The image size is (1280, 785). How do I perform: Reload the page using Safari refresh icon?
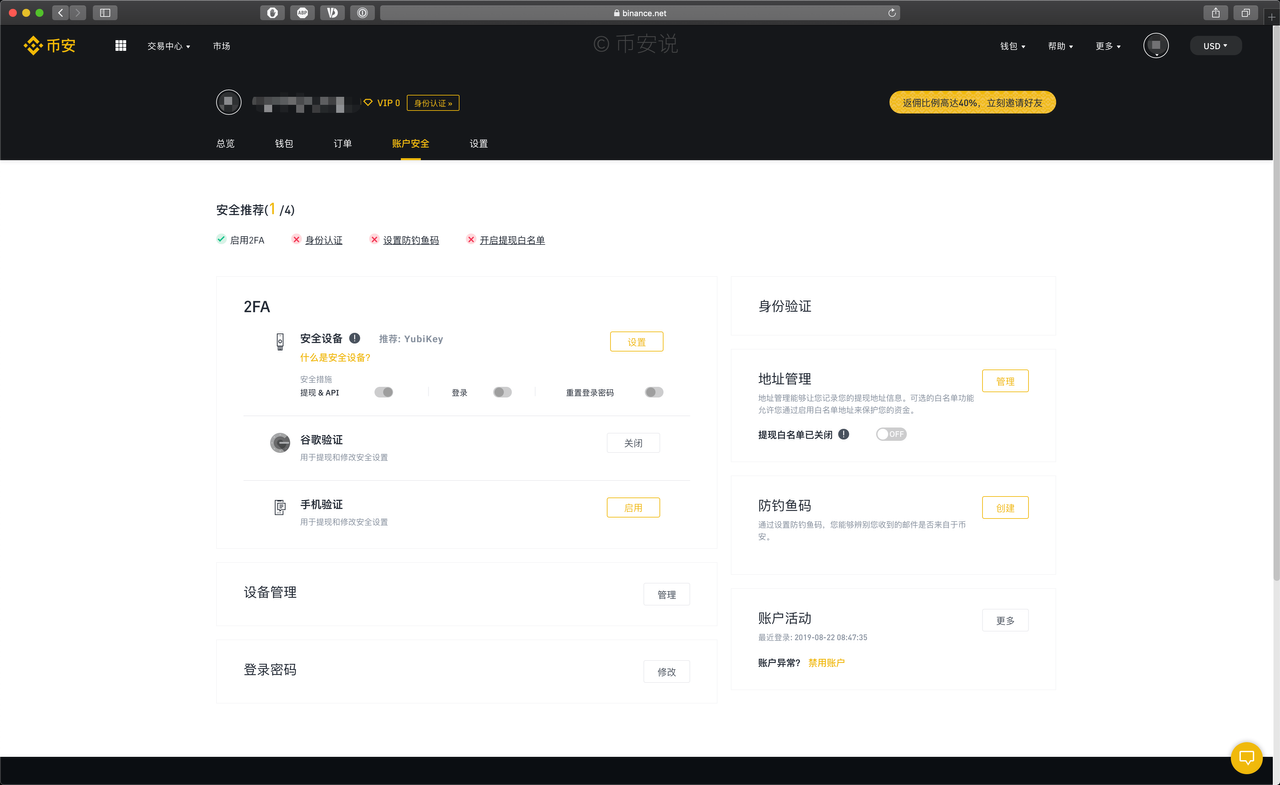(892, 13)
